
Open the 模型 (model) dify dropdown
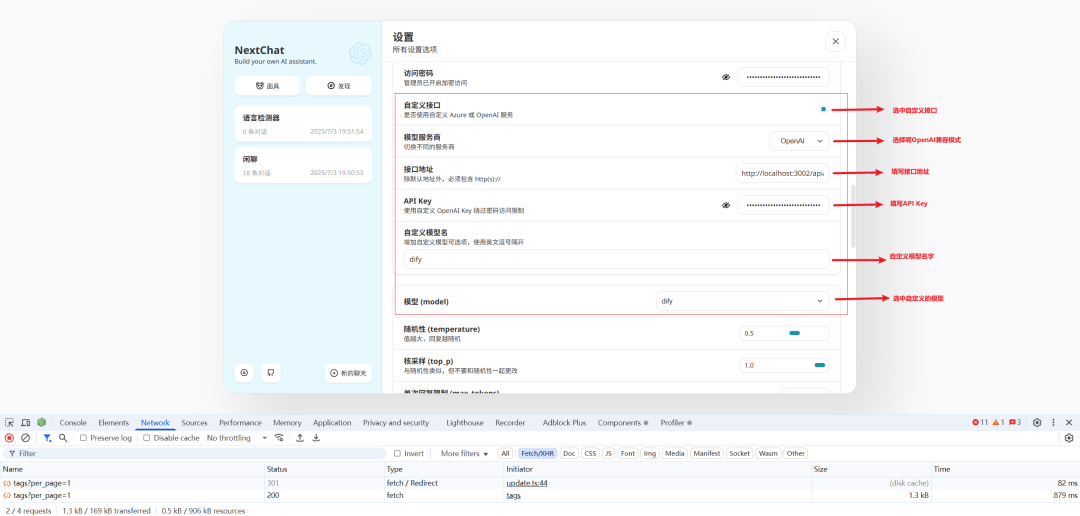pos(742,301)
